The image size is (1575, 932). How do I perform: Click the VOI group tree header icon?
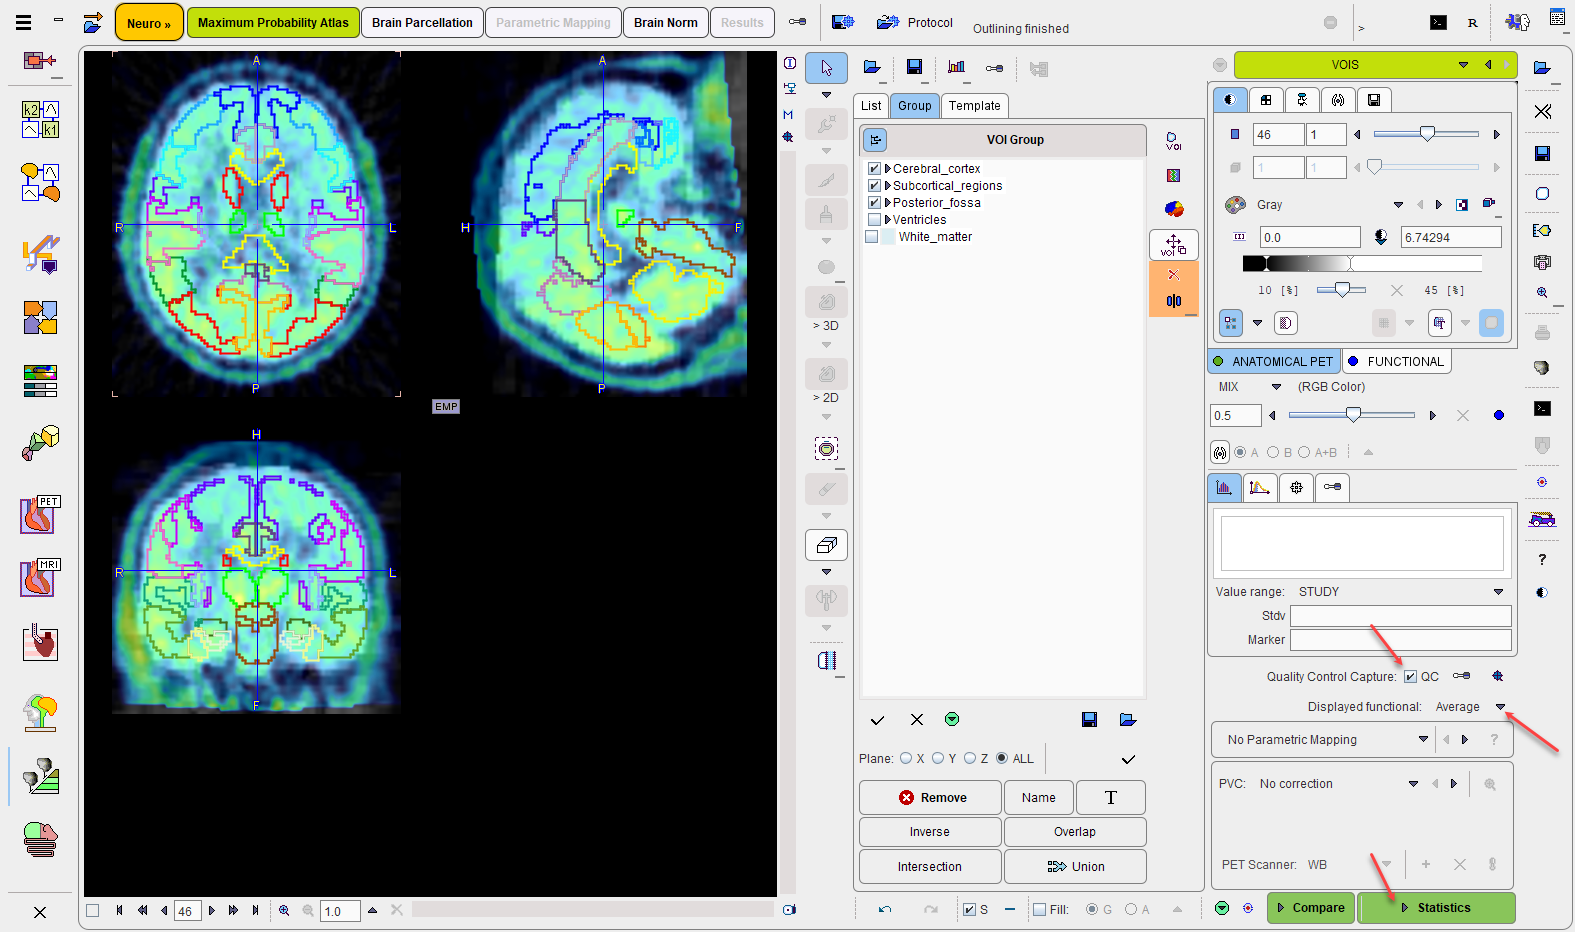(x=875, y=140)
